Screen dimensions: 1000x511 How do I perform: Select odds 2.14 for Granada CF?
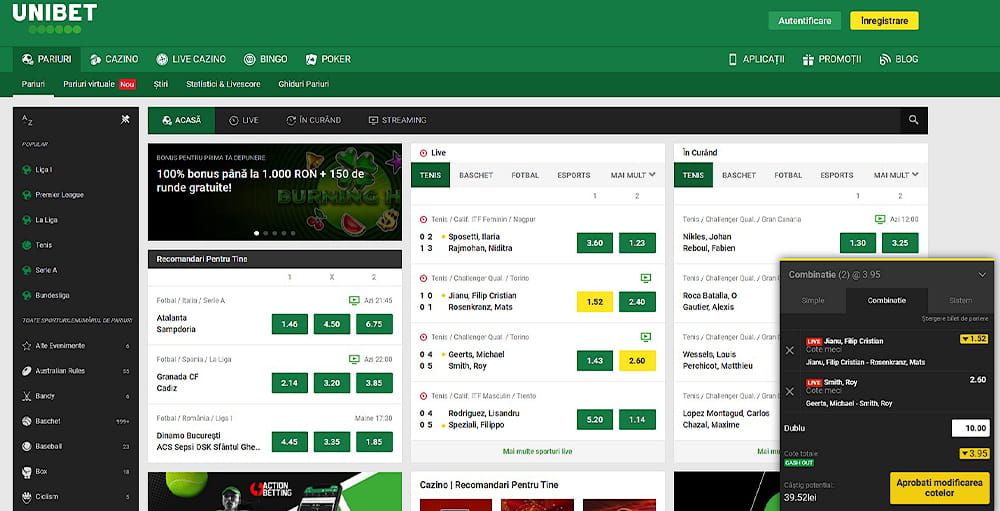[x=290, y=383]
